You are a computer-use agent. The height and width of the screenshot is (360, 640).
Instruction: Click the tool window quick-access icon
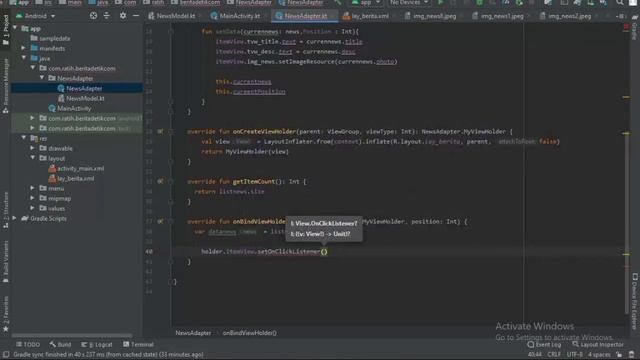[x=6, y=355]
